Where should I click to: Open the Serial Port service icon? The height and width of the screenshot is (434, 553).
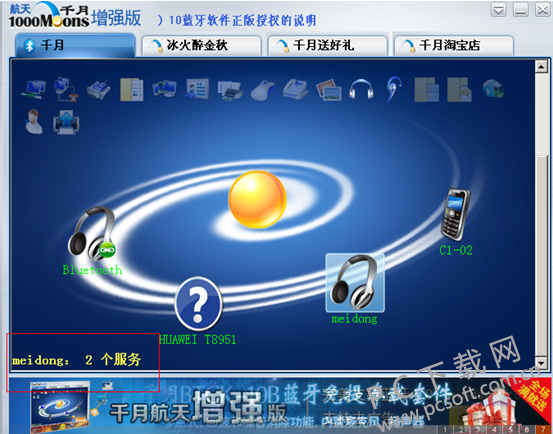(99, 90)
